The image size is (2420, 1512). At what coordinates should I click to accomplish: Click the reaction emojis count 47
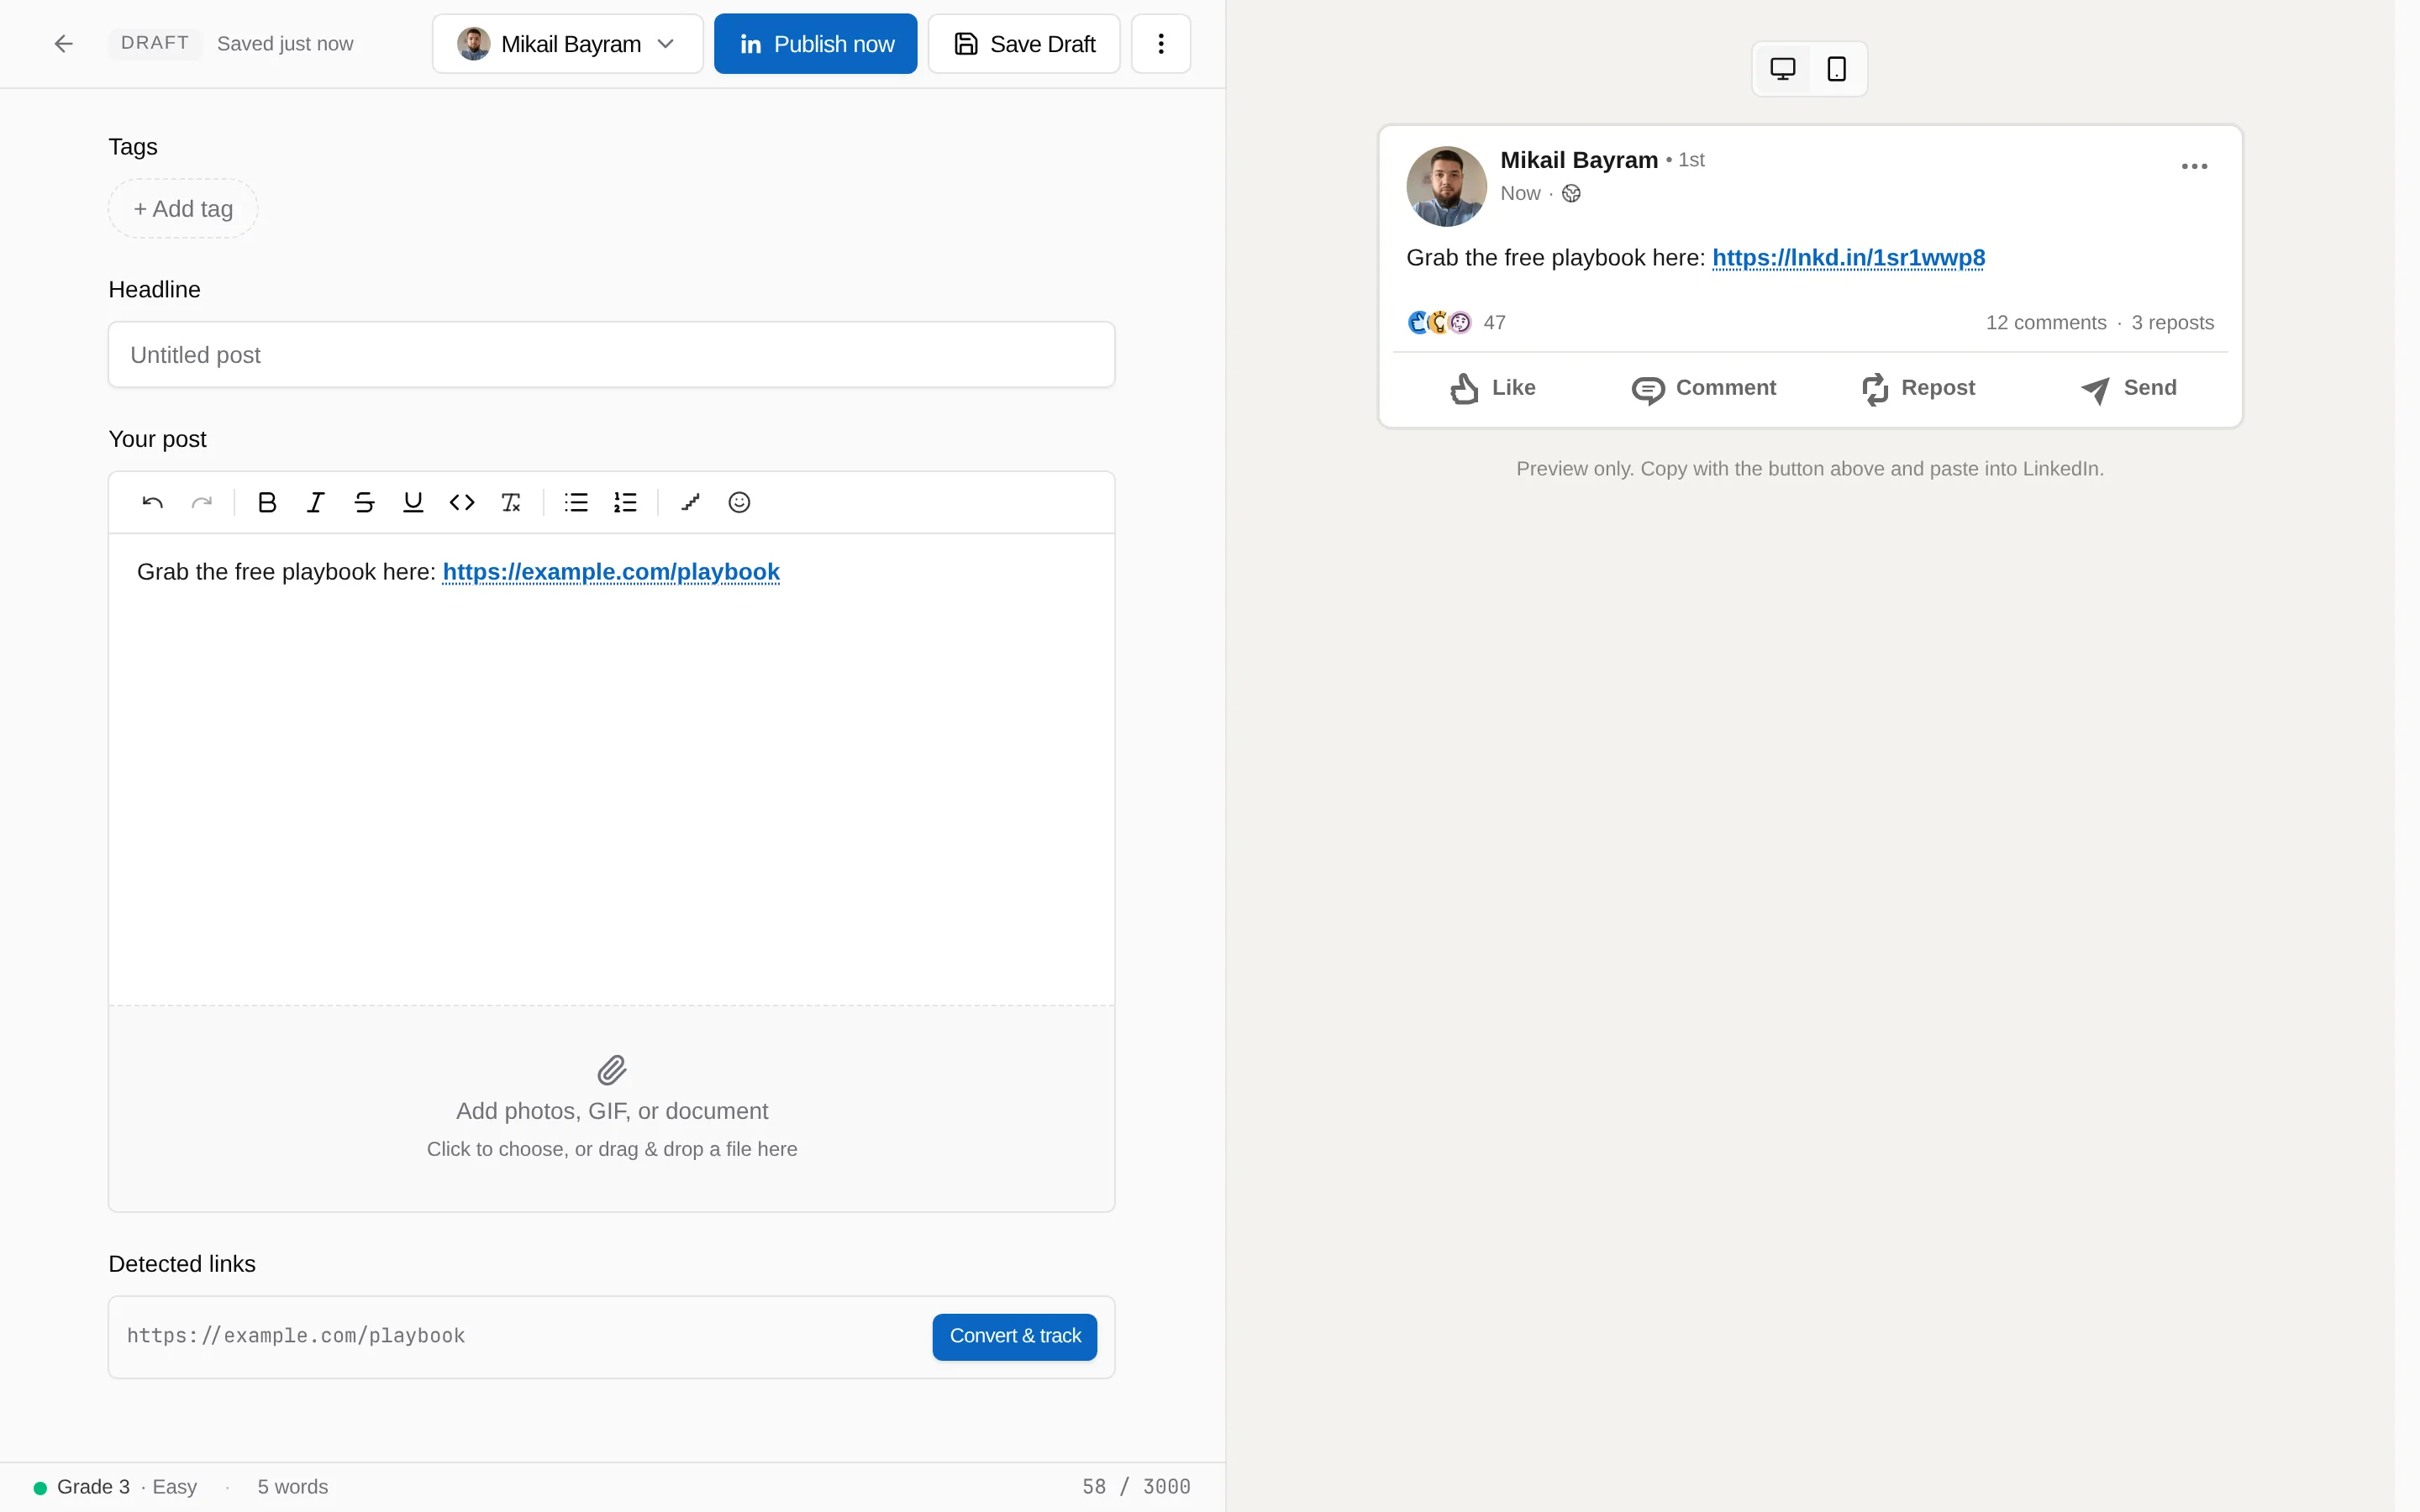click(1456, 323)
